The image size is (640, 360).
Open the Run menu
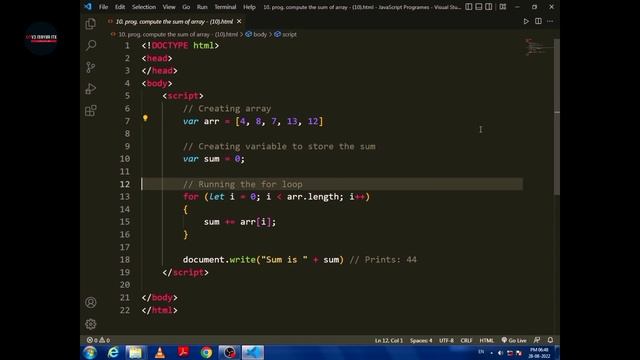pyautogui.click(x=202, y=7)
